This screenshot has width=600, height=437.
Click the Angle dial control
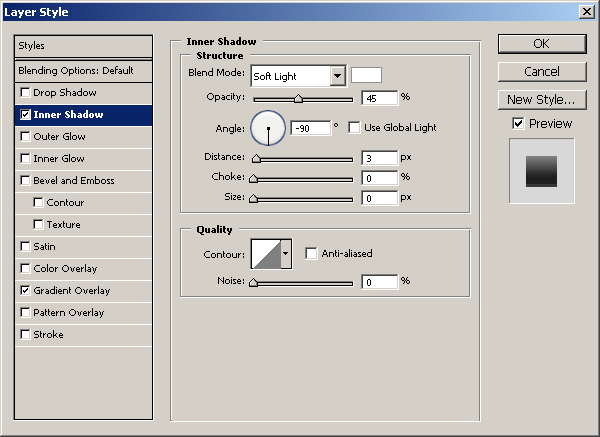point(268,128)
